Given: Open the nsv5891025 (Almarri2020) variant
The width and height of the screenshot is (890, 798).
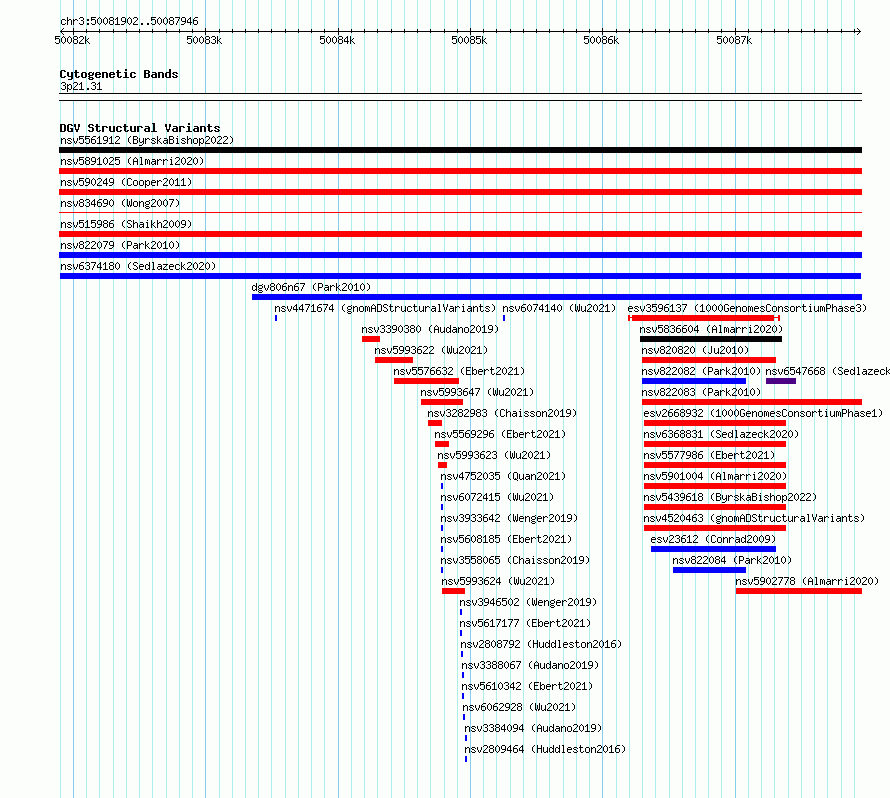Looking at the screenshot, I should pyautogui.click(x=132, y=161).
